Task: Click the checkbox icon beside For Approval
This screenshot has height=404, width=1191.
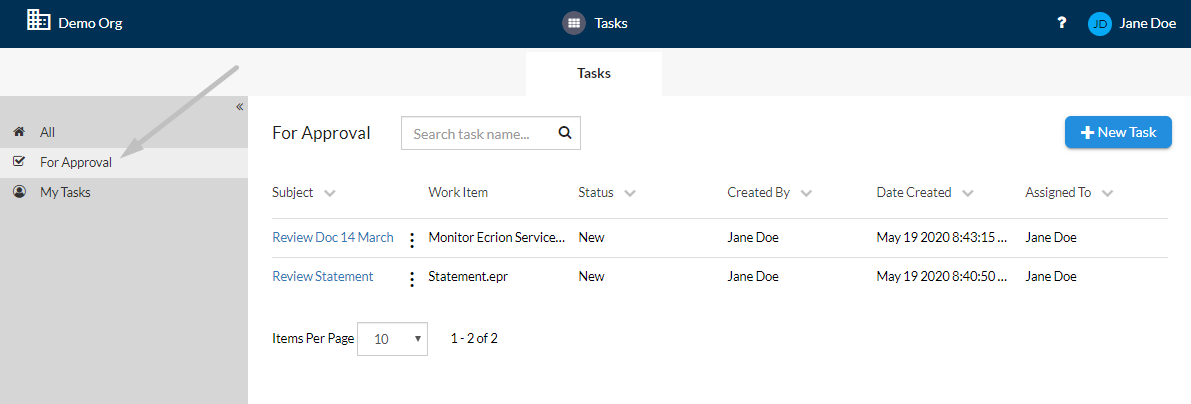Action: coord(20,162)
